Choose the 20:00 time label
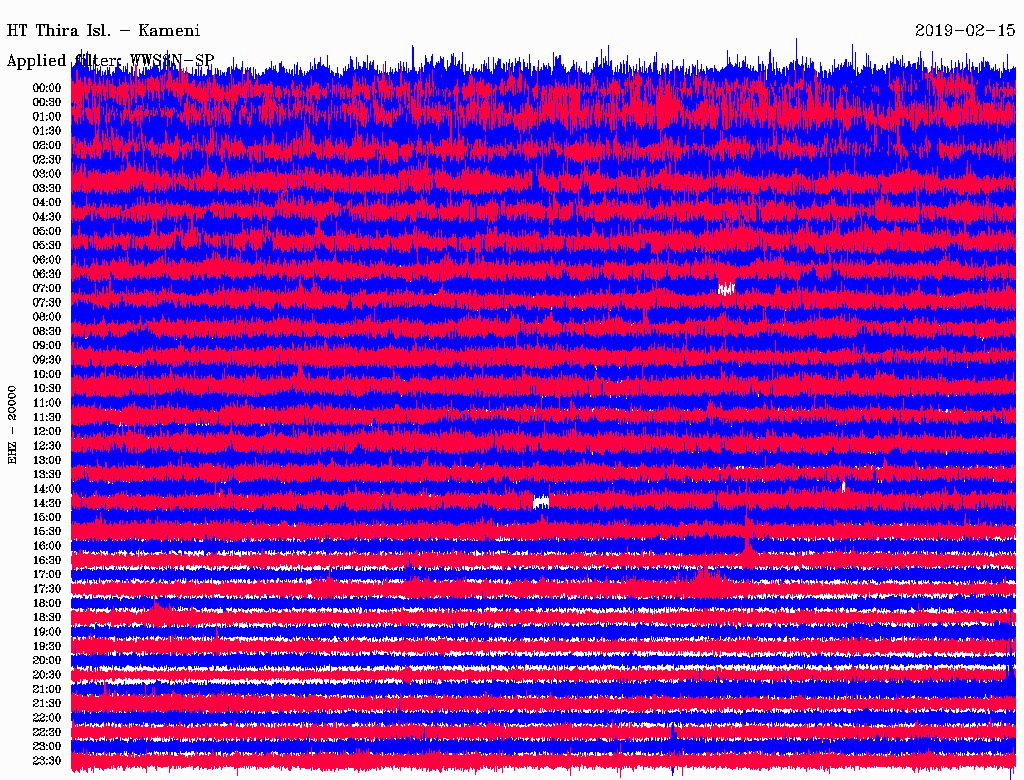Image resolution: width=1024 pixels, height=780 pixels. (46, 660)
